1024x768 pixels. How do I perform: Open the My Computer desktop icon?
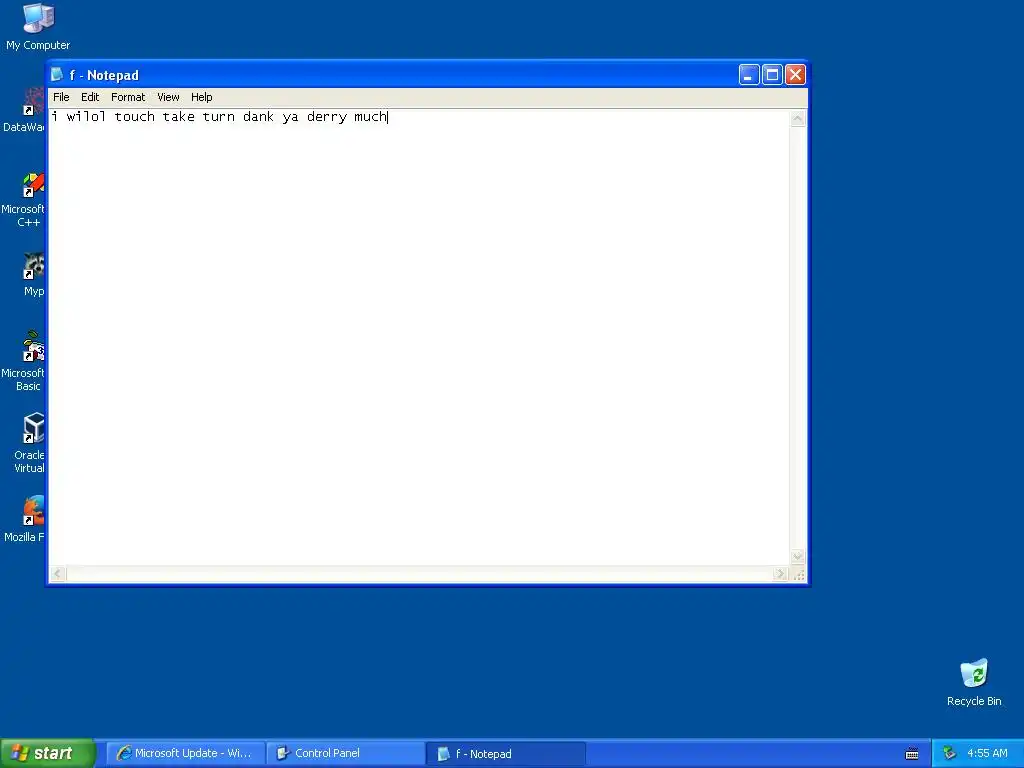tap(38, 26)
